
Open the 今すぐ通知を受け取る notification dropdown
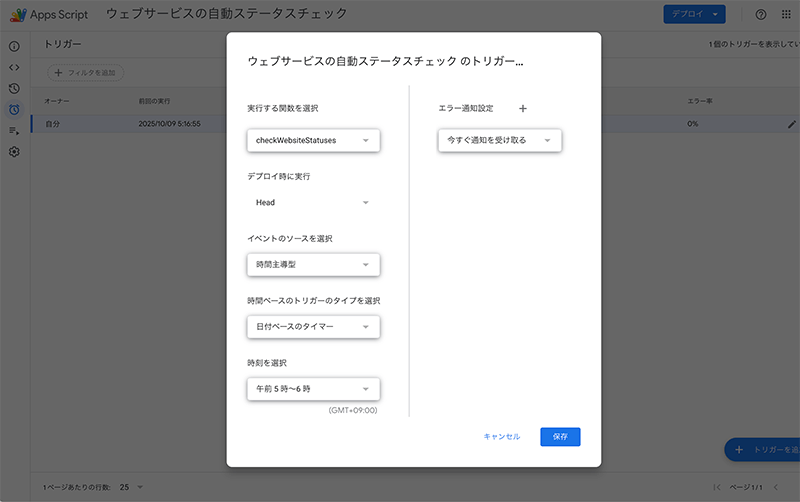[x=500, y=141]
